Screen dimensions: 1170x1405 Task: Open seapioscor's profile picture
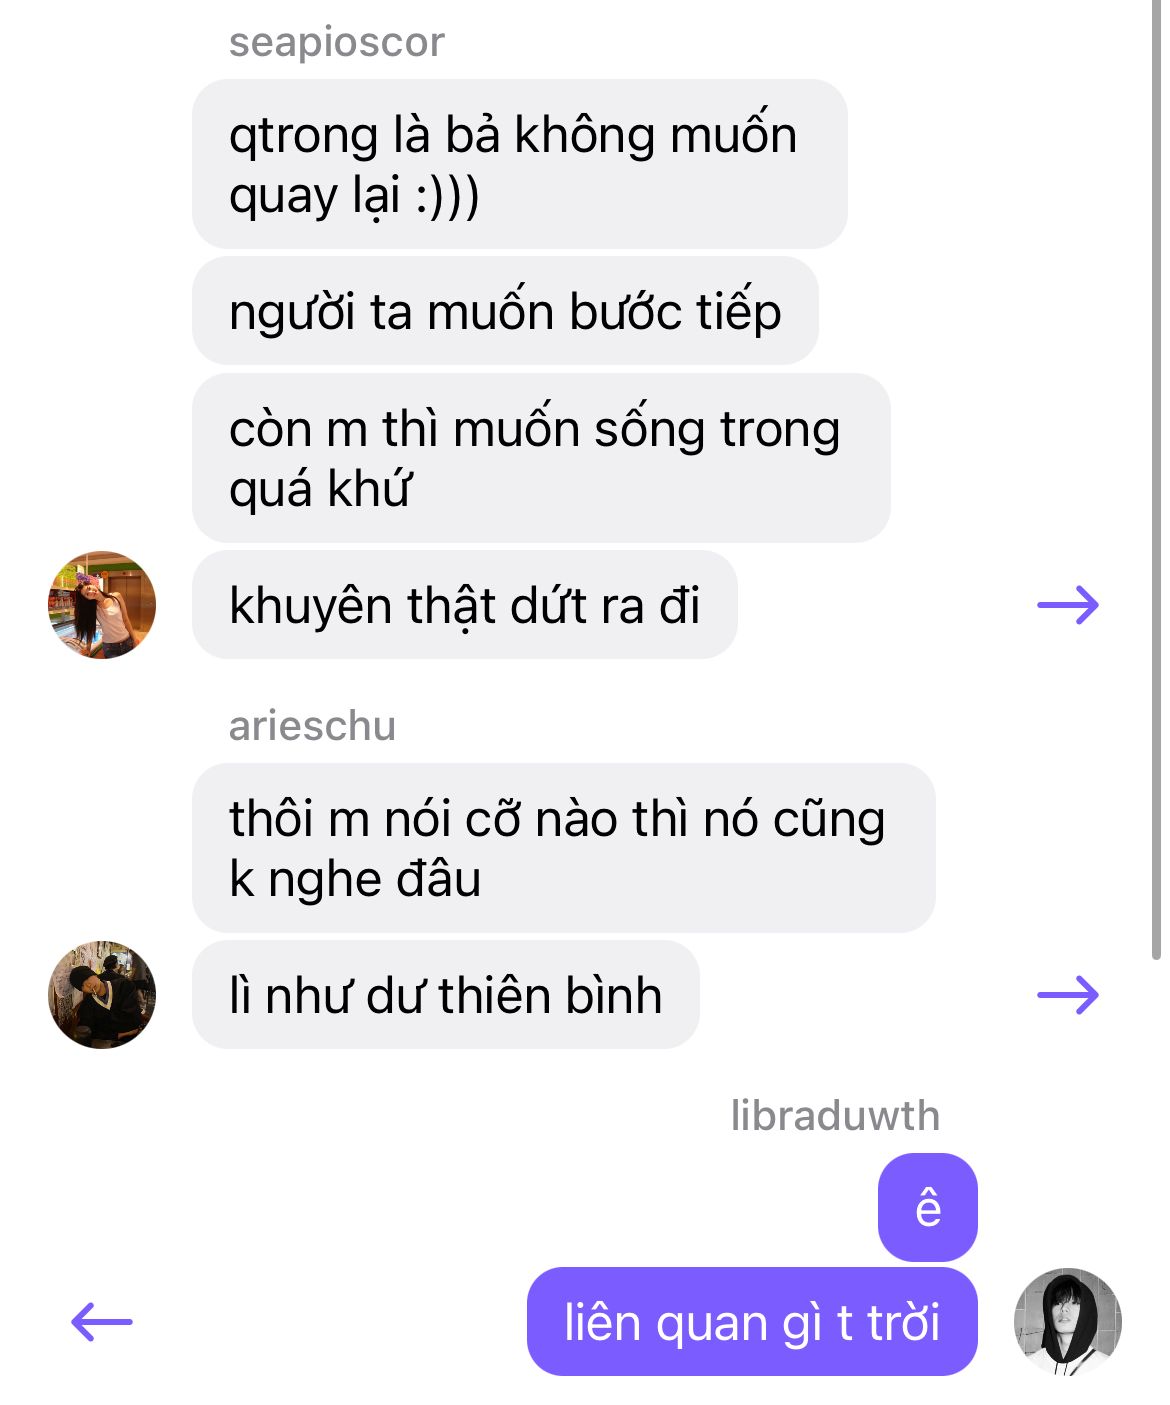102,605
